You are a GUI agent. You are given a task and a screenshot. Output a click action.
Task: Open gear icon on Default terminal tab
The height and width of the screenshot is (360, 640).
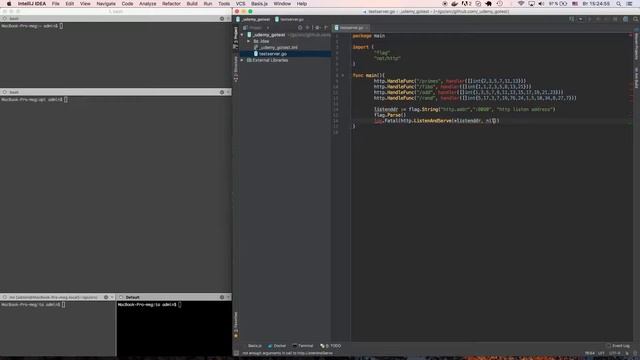pos(222,297)
